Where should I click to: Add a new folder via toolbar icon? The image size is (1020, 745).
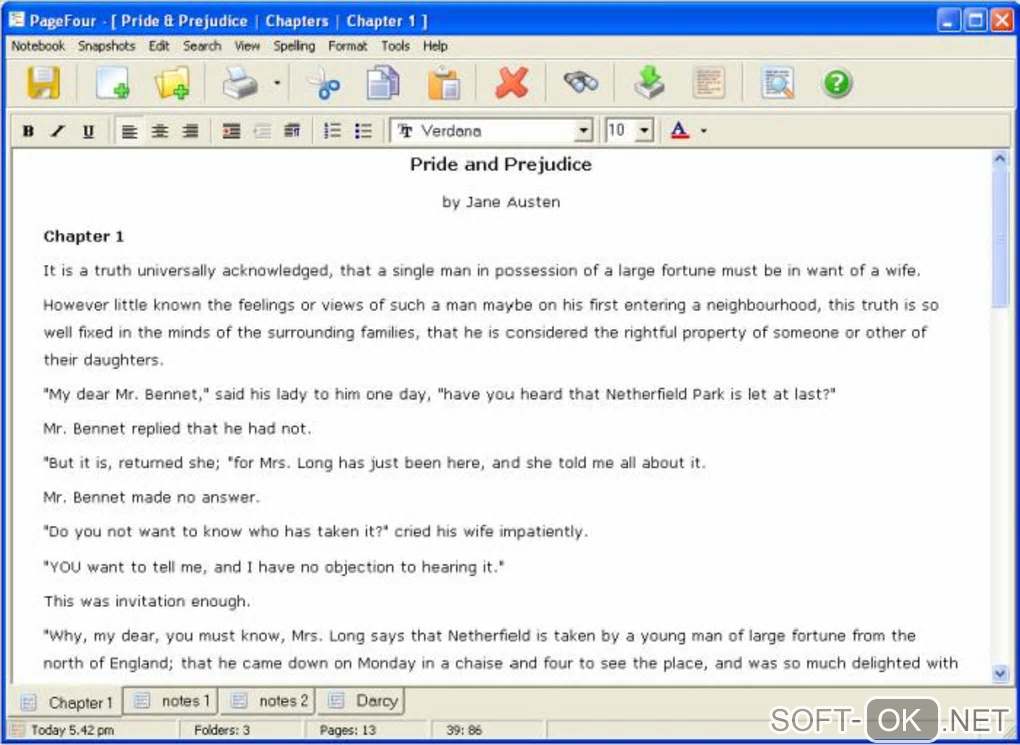(x=172, y=83)
